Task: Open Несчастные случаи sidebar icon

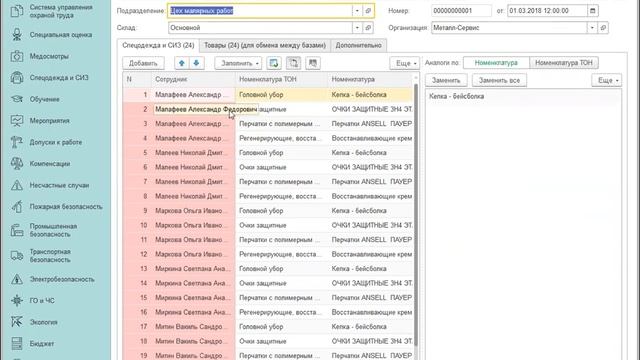Action: 17,185
